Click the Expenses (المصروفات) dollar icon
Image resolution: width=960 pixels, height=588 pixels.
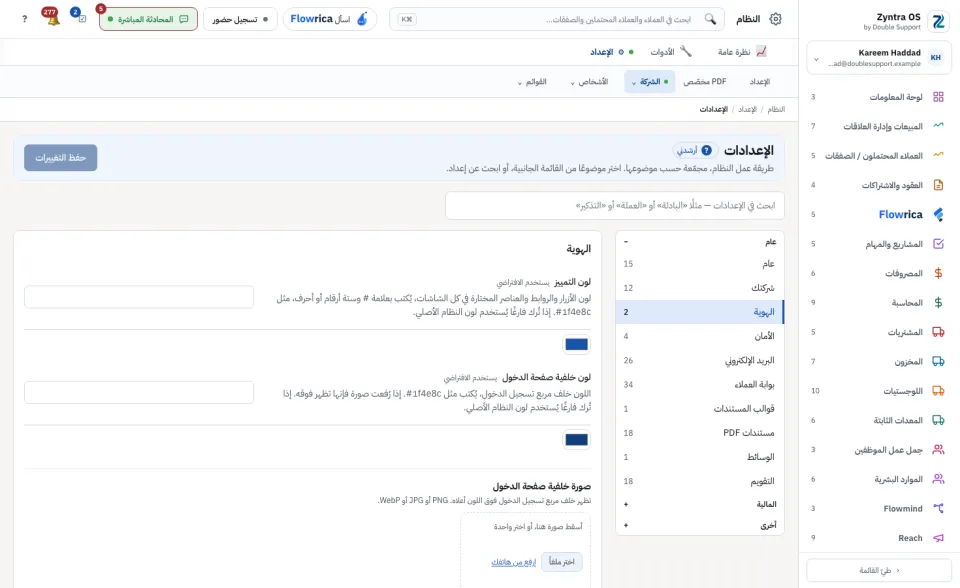pos(938,273)
